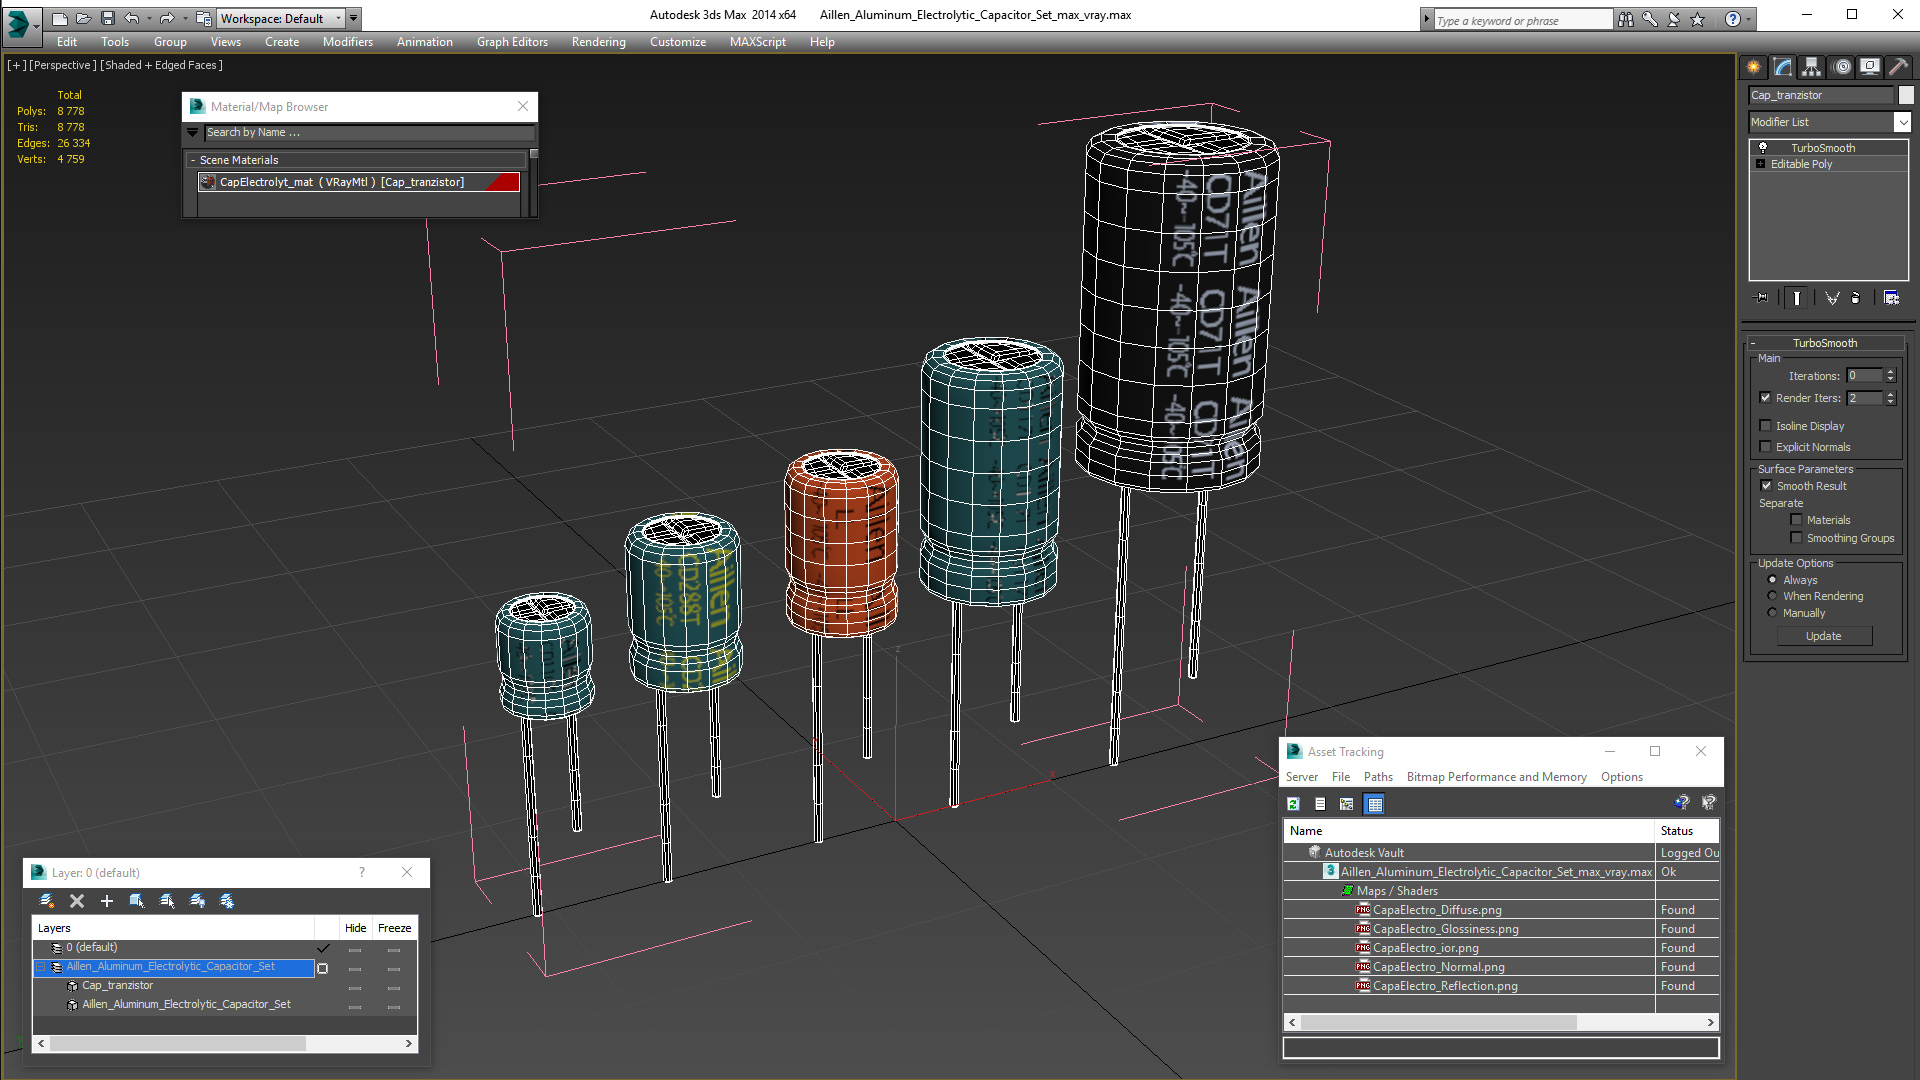Image resolution: width=1920 pixels, height=1080 pixels.
Task: Click the Update button
Action: point(1823,636)
